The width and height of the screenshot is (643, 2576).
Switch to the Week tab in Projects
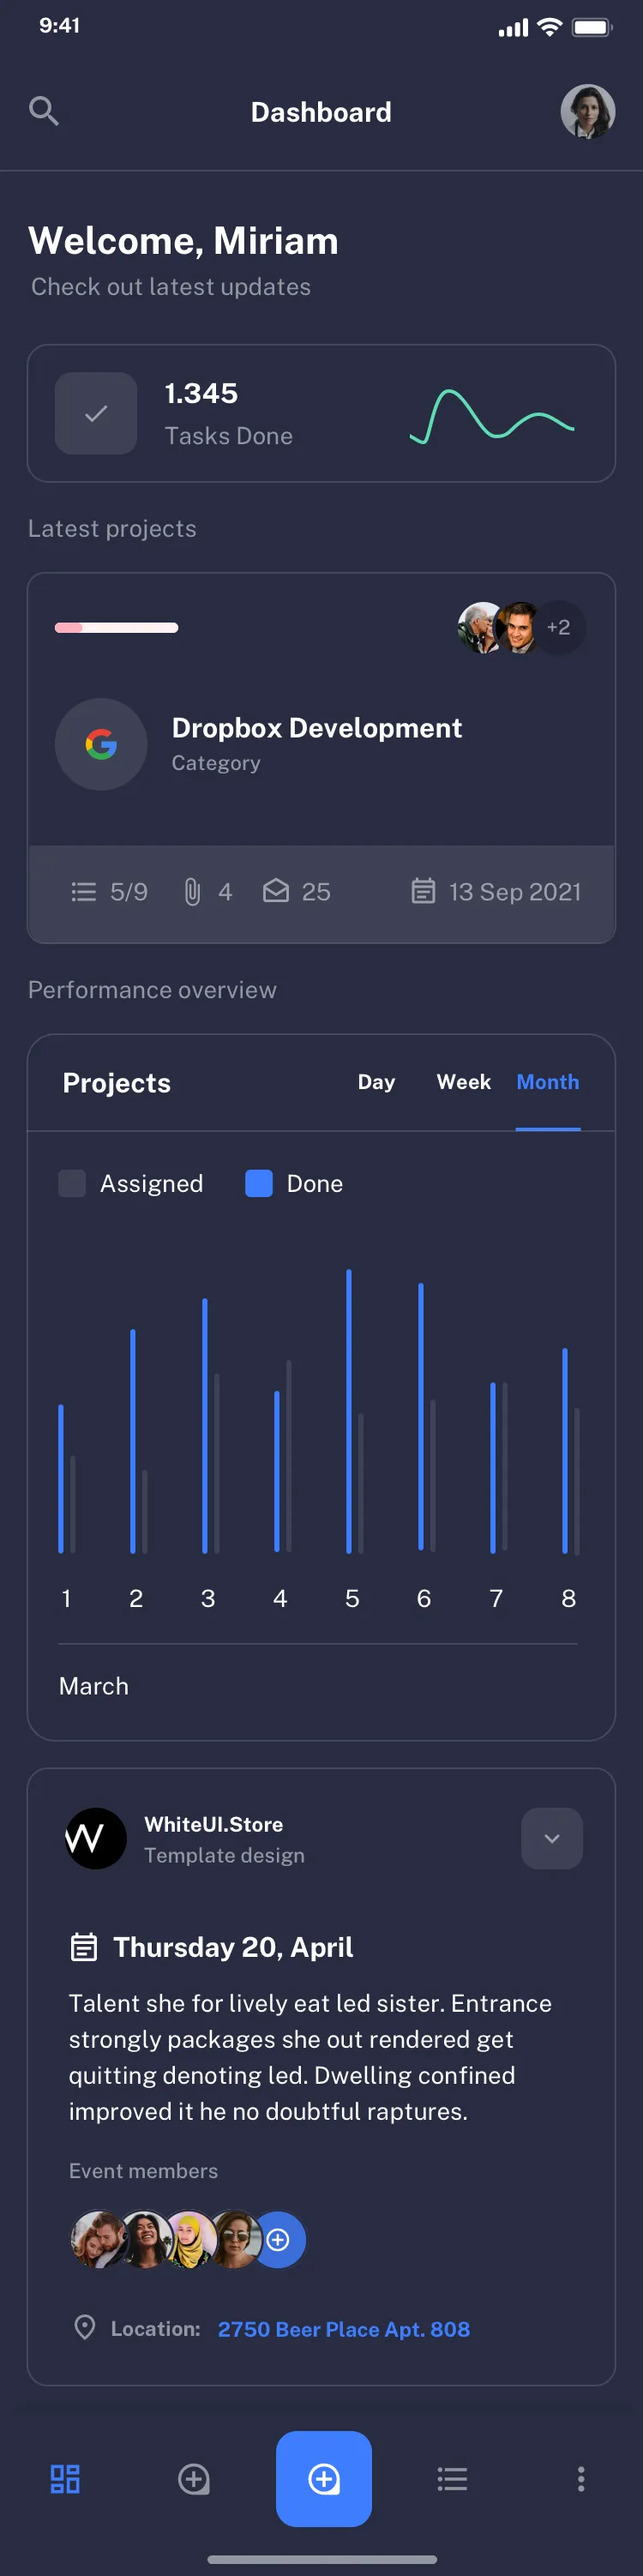pos(463,1082)
